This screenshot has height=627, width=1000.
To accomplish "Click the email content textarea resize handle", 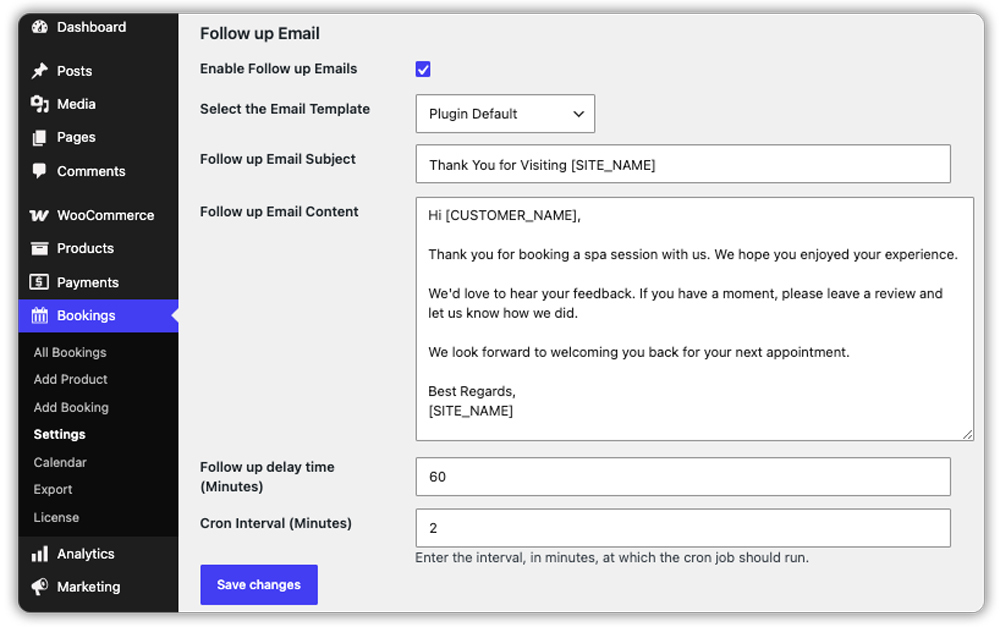I will click(967, 434).
